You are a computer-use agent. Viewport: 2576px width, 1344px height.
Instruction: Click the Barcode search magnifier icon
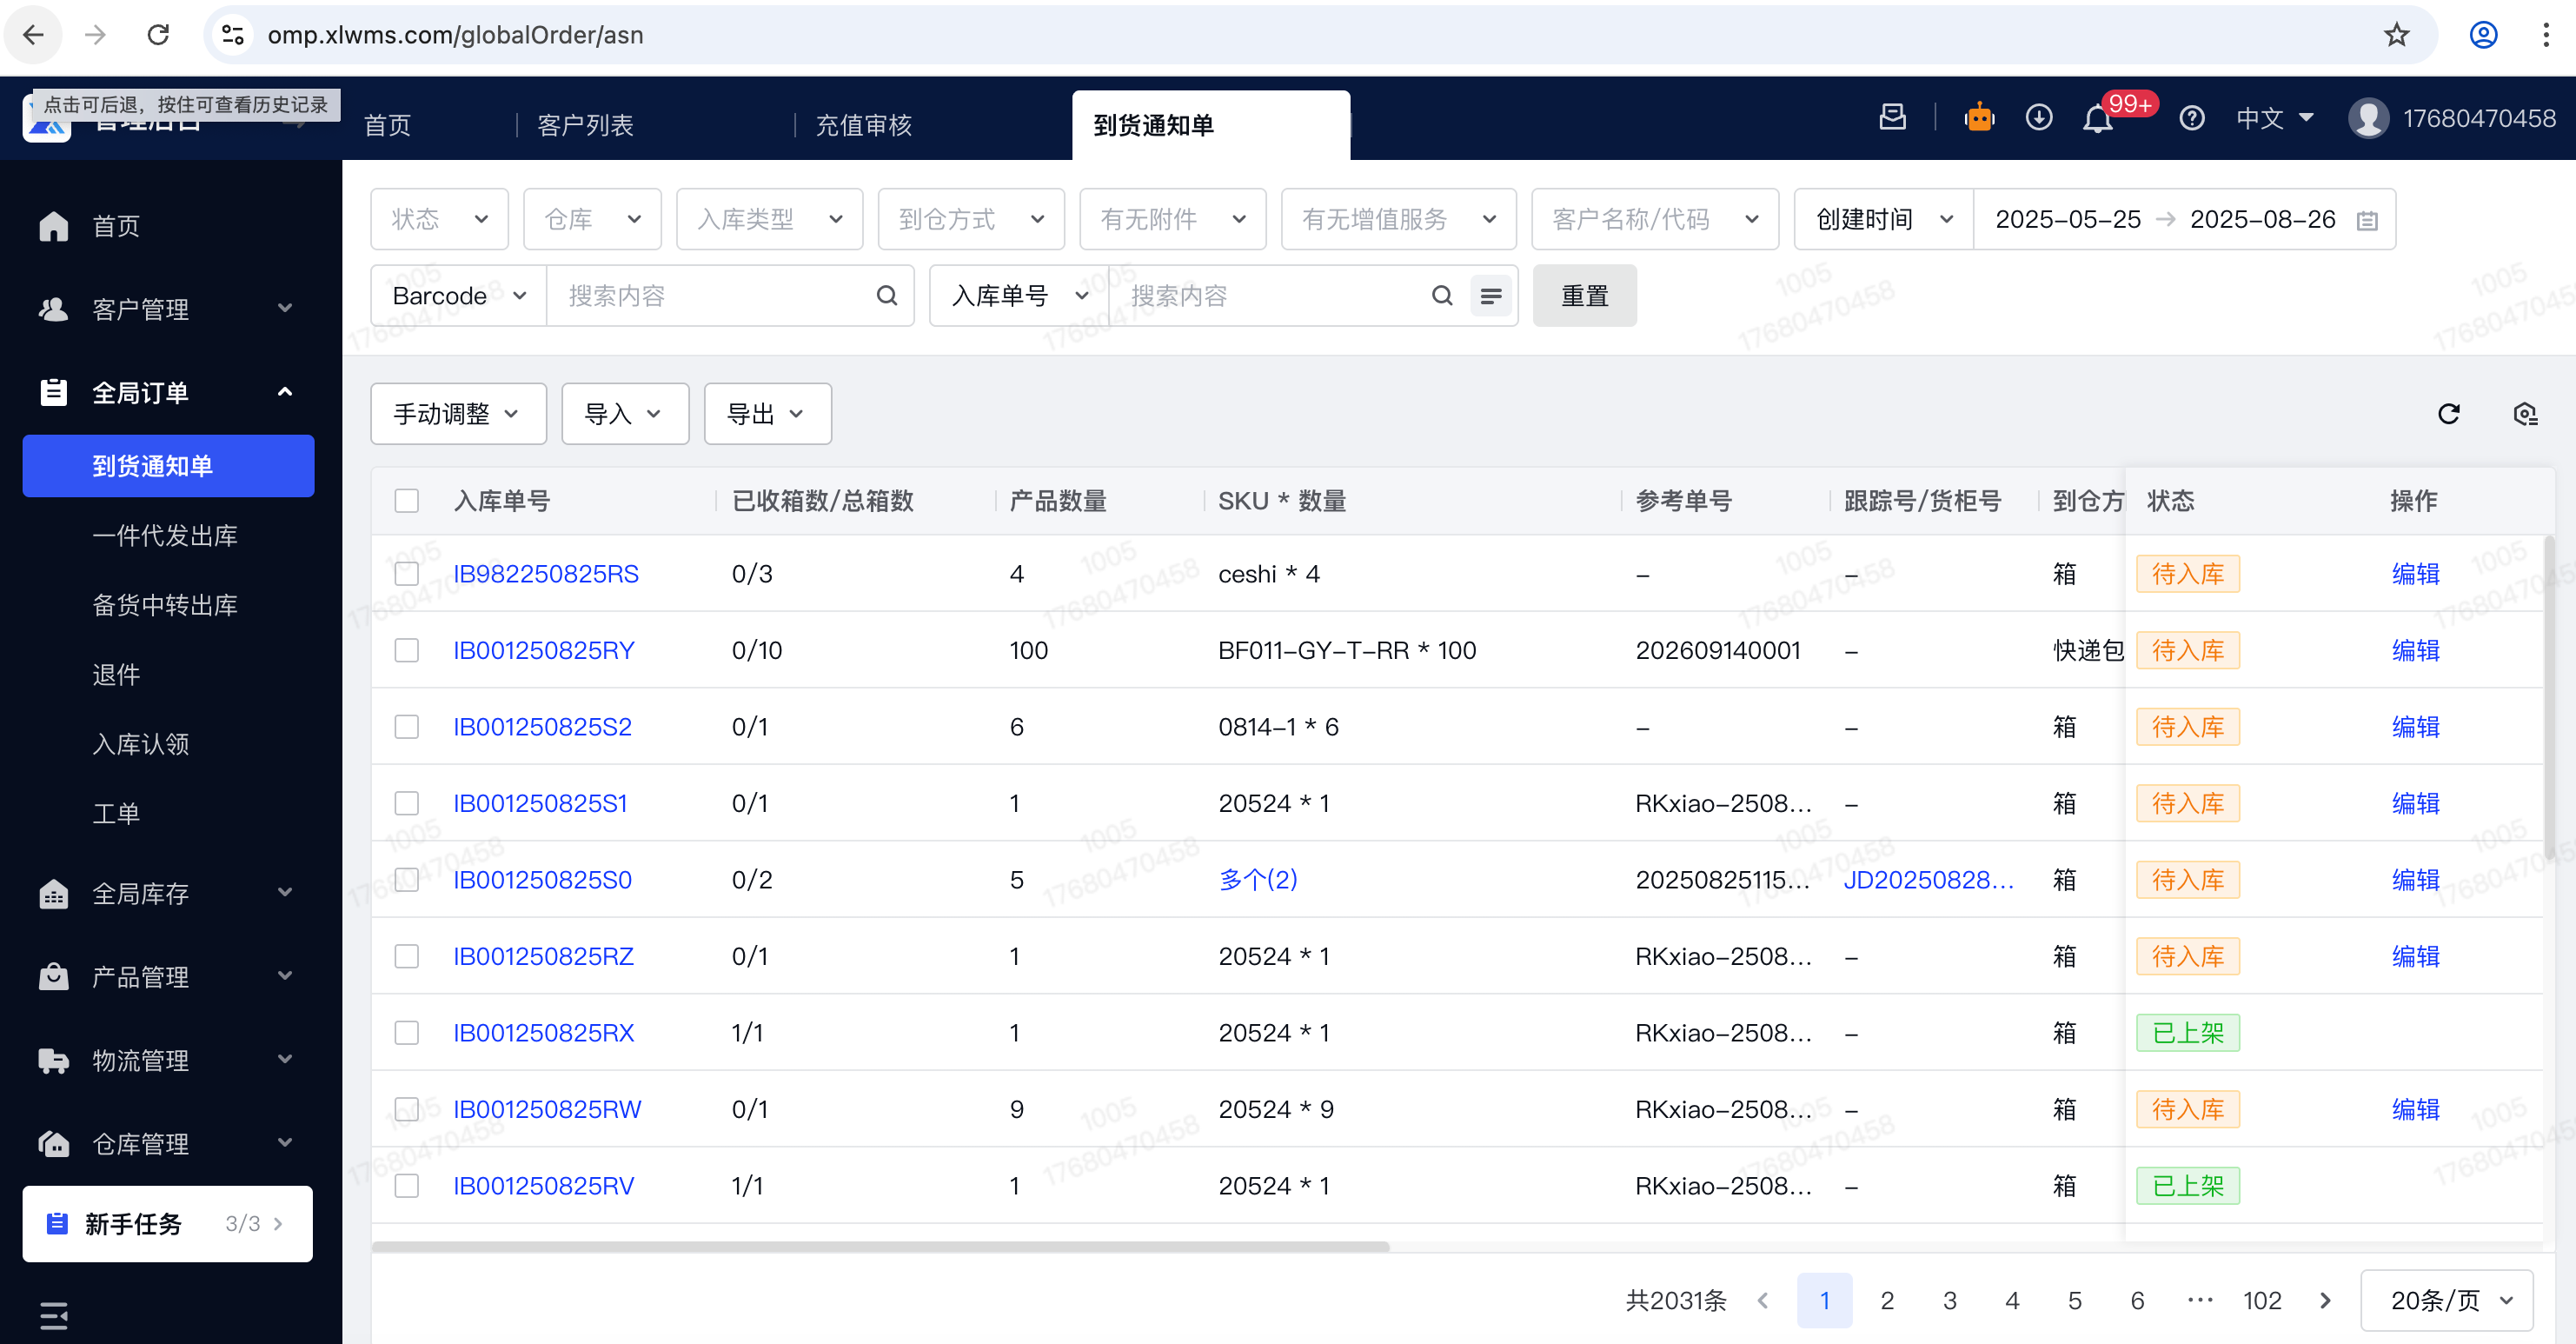886,295
